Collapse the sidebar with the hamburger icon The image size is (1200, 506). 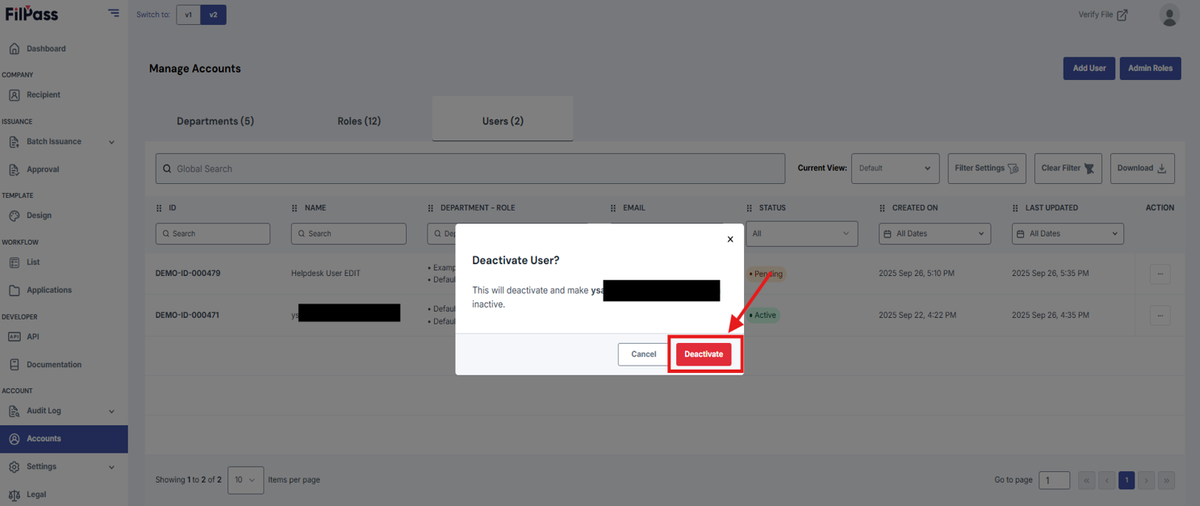click(114, 13)
